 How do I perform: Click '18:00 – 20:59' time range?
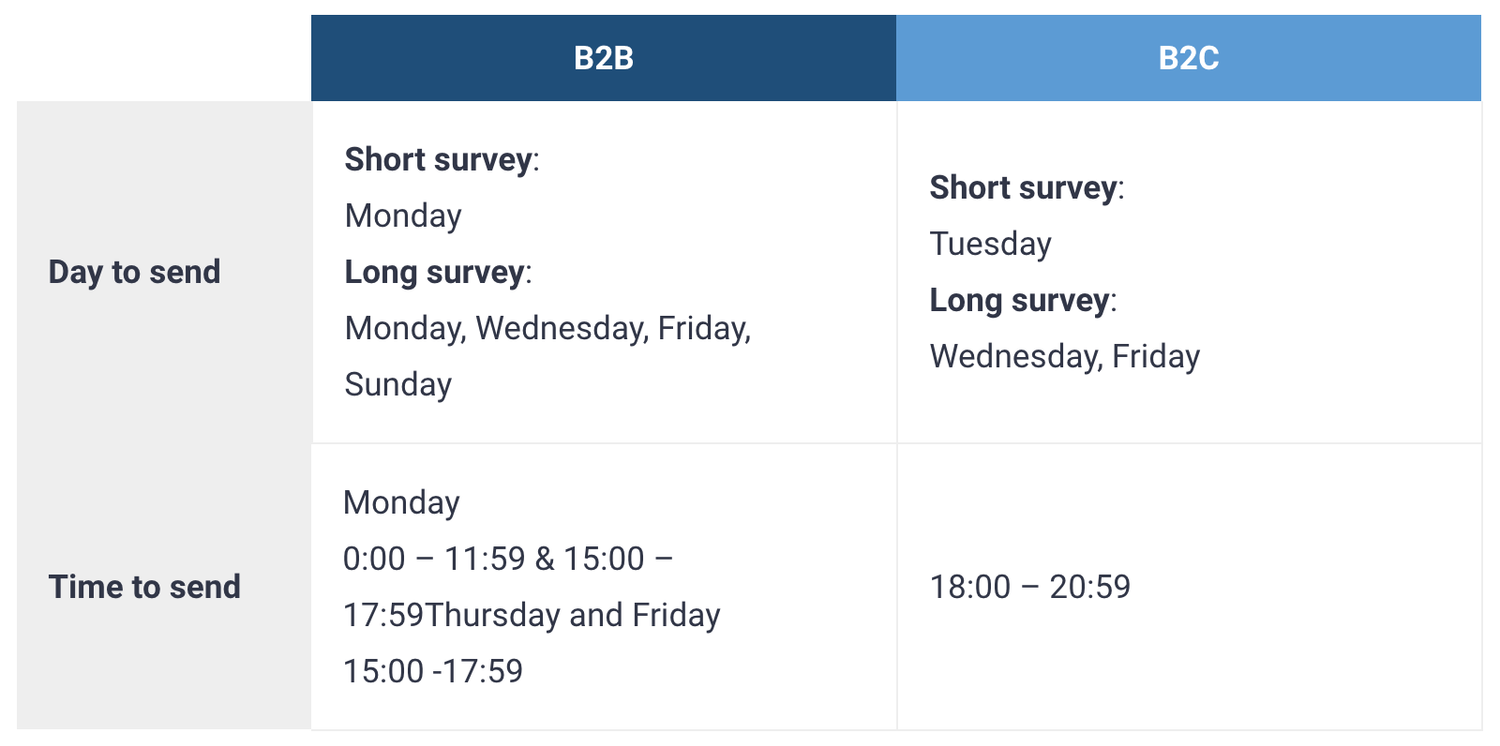[1030, 586]
